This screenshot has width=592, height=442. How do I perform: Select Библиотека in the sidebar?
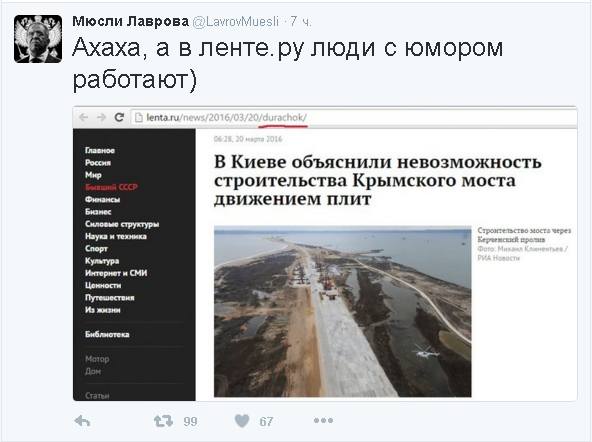click(x=107, y=334)
